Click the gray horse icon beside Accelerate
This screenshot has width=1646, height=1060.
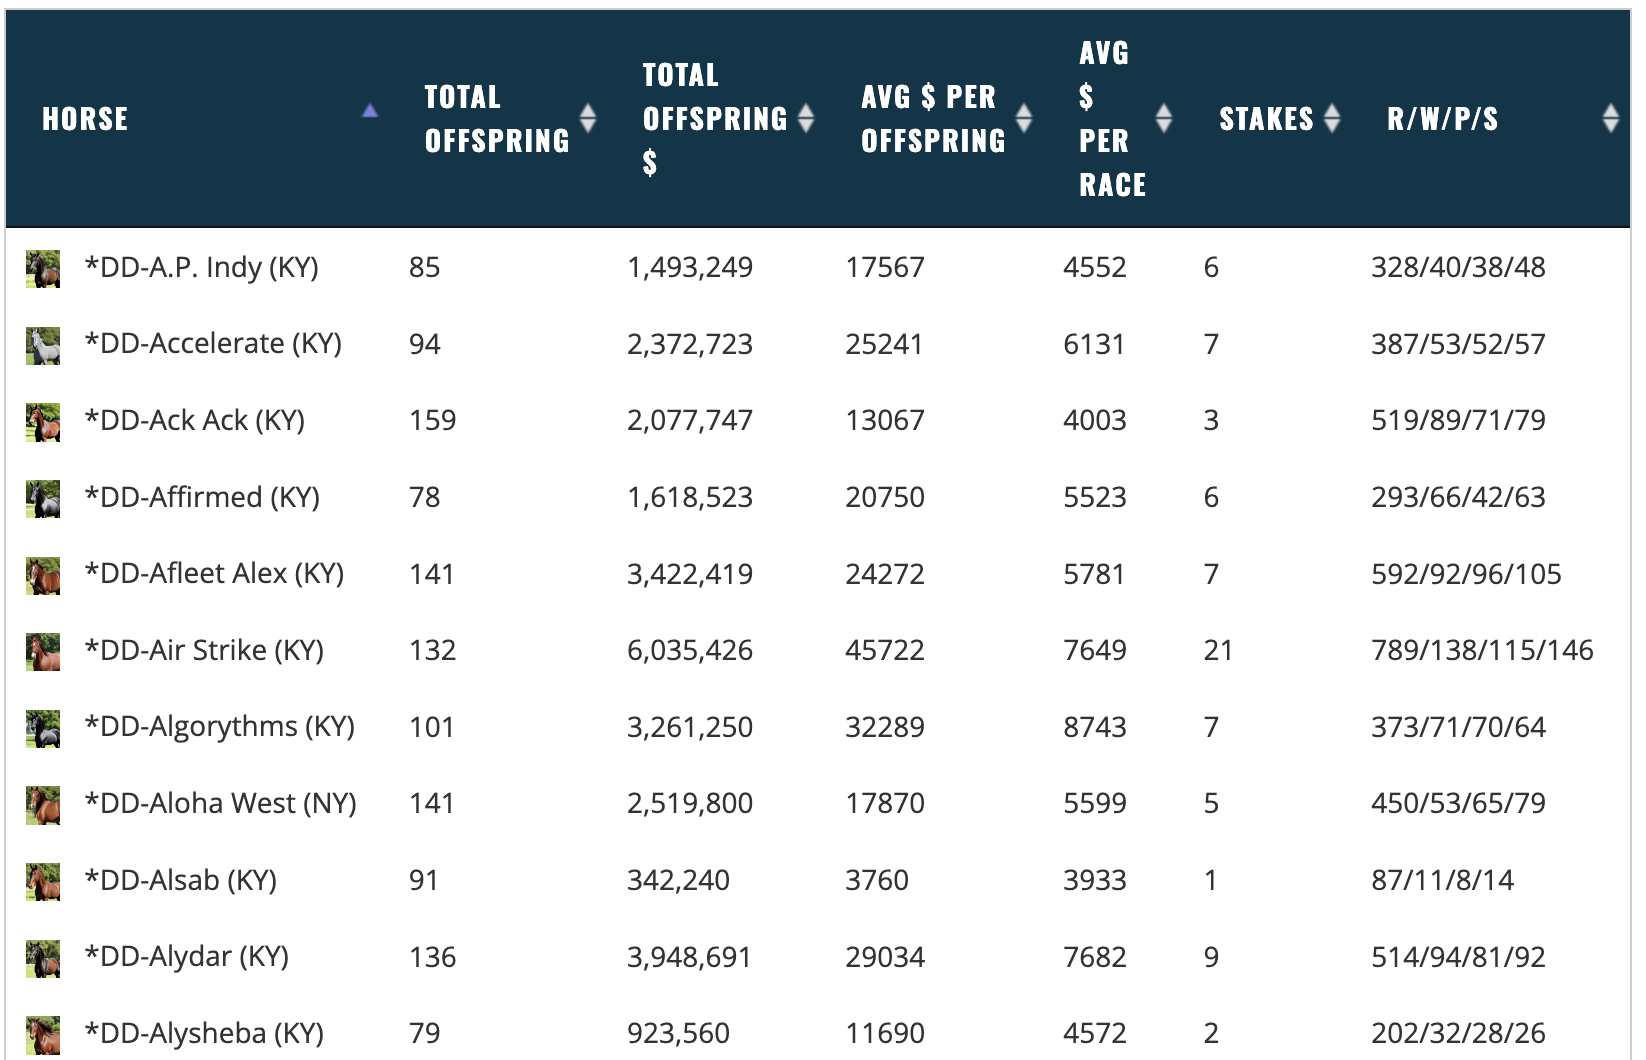coord(42,346)
